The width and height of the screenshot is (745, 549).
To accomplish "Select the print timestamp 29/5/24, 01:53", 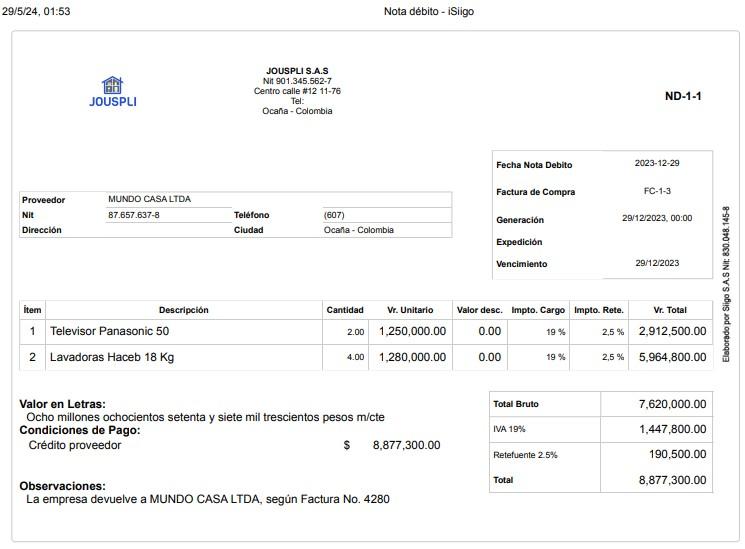I will pos(36,11).
